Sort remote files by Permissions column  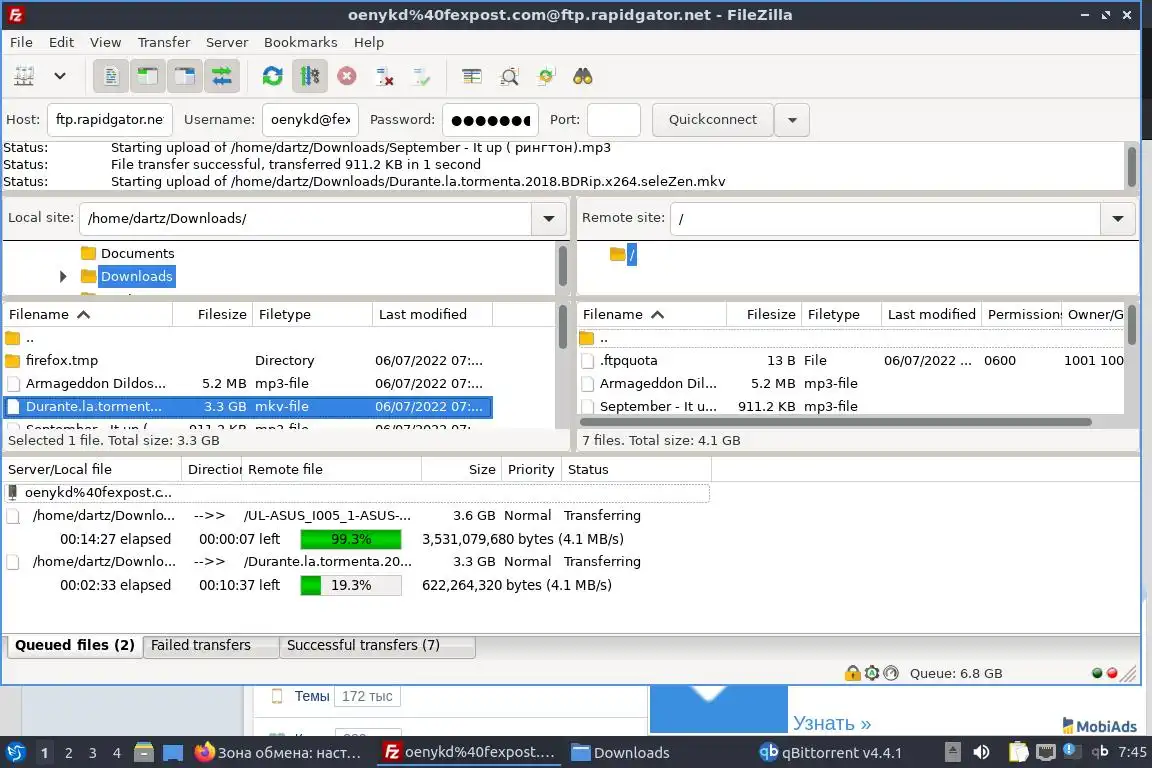[x=1023, y=315]
